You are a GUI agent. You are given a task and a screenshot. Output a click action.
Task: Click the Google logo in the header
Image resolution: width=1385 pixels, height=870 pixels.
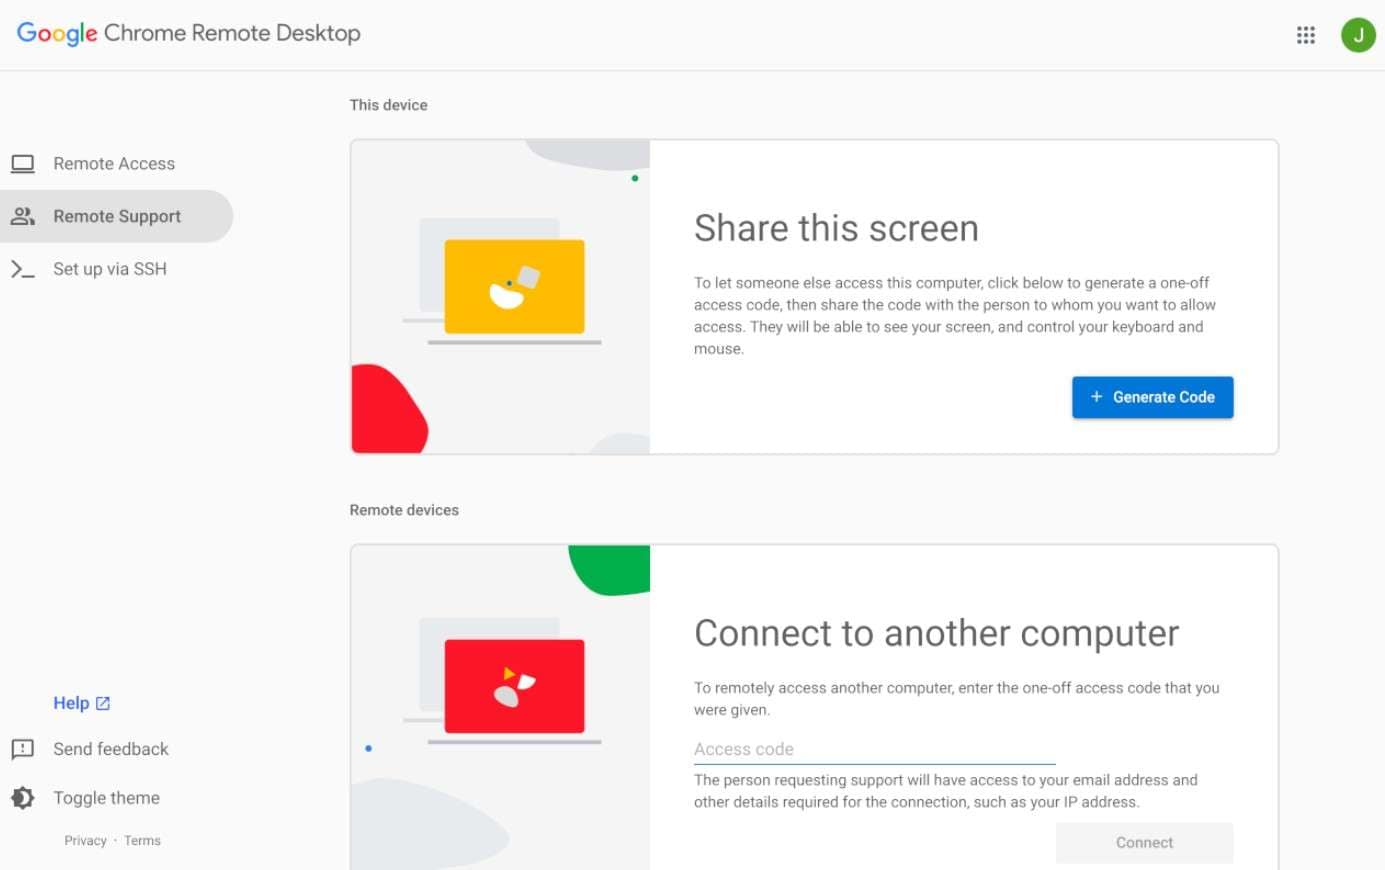tap(57, 33)
